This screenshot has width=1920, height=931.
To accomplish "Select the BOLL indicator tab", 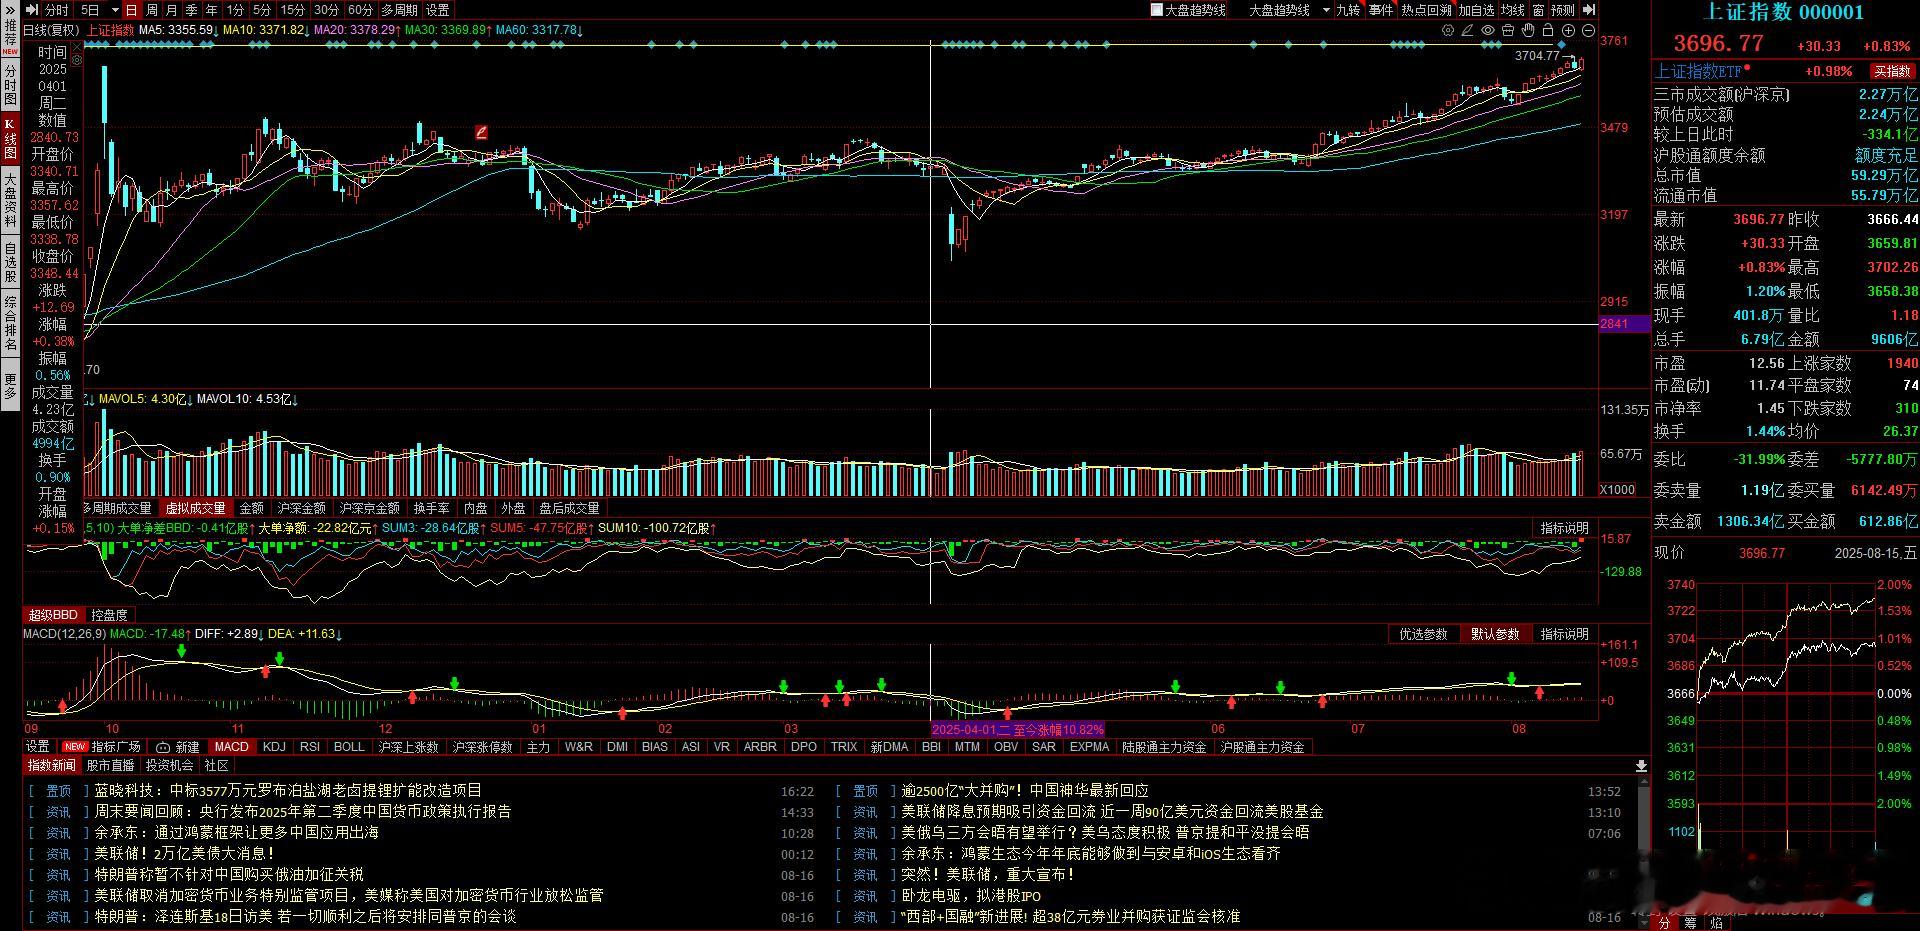I will [349, 747].
